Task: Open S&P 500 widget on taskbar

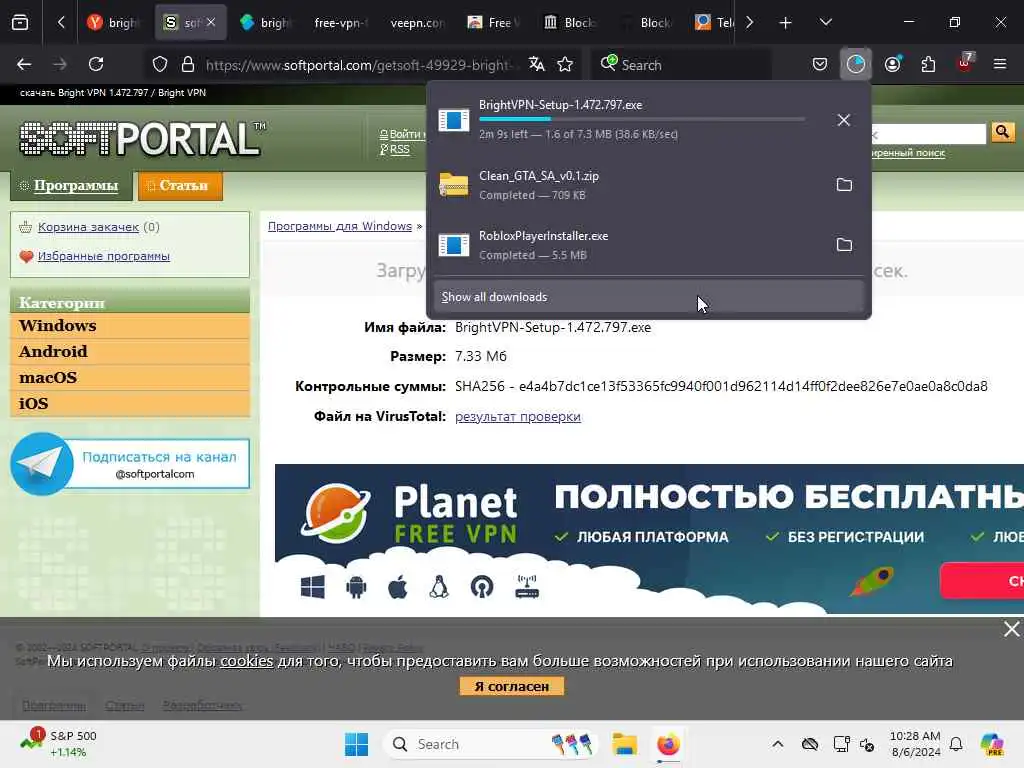Action: (59, 744)
